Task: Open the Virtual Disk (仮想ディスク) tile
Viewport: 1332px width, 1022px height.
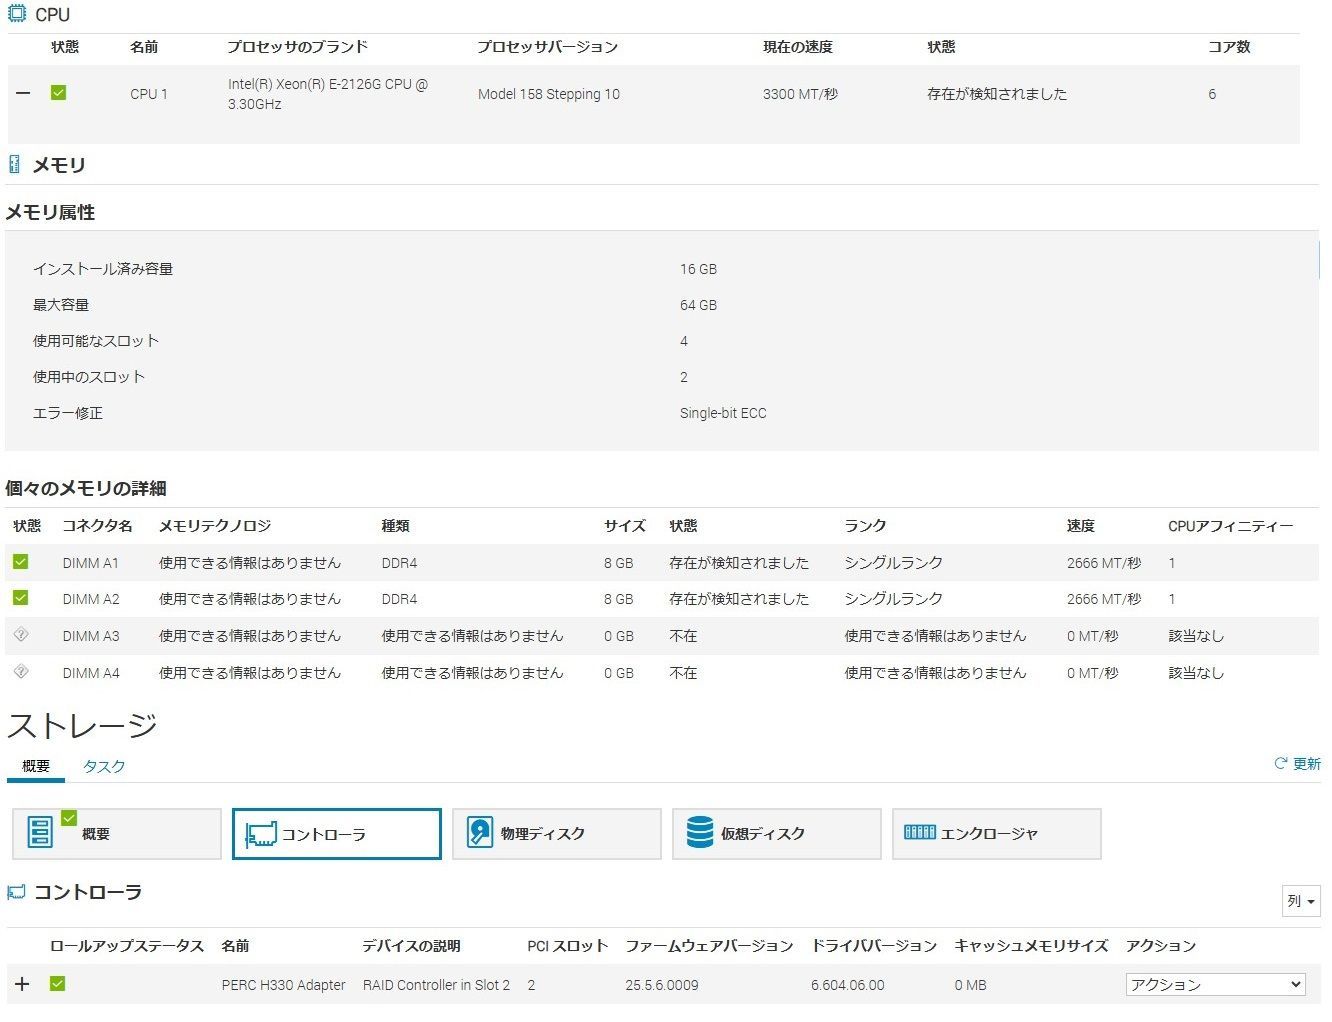Action: point(776,834)
